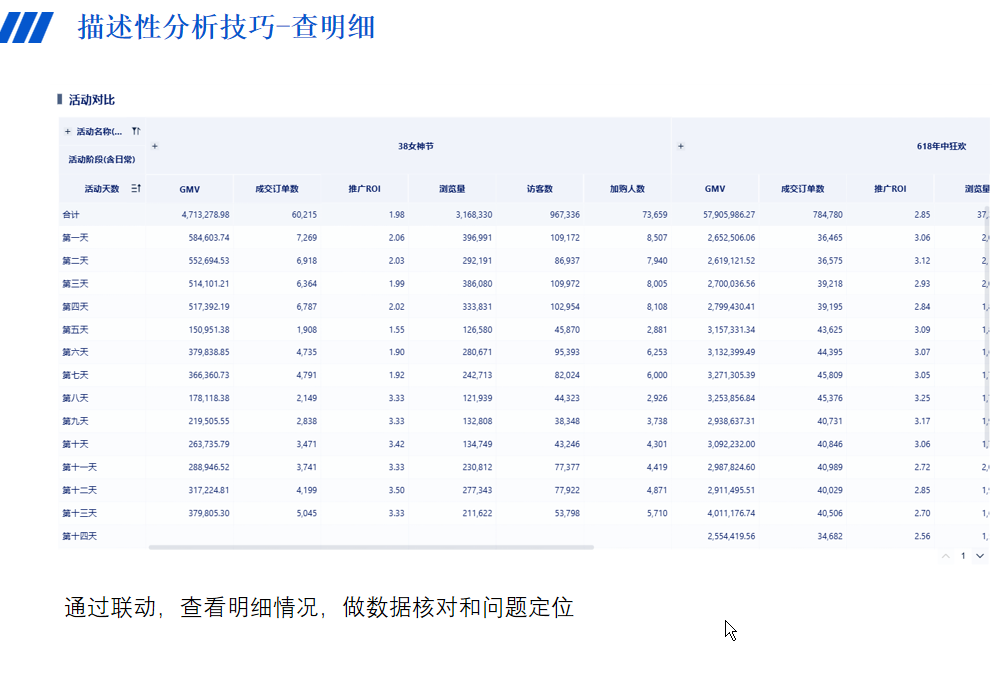Expand the 618年中狂欢 column group plus icon
The image size is (999, 683).
680,146
